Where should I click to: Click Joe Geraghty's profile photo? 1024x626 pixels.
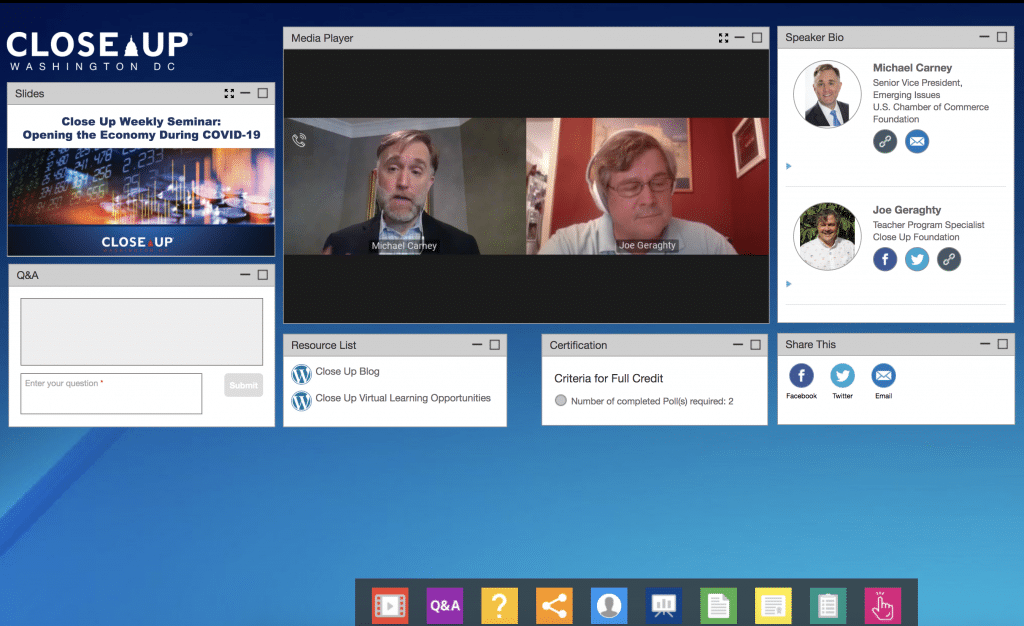click(x=827, y=236)
